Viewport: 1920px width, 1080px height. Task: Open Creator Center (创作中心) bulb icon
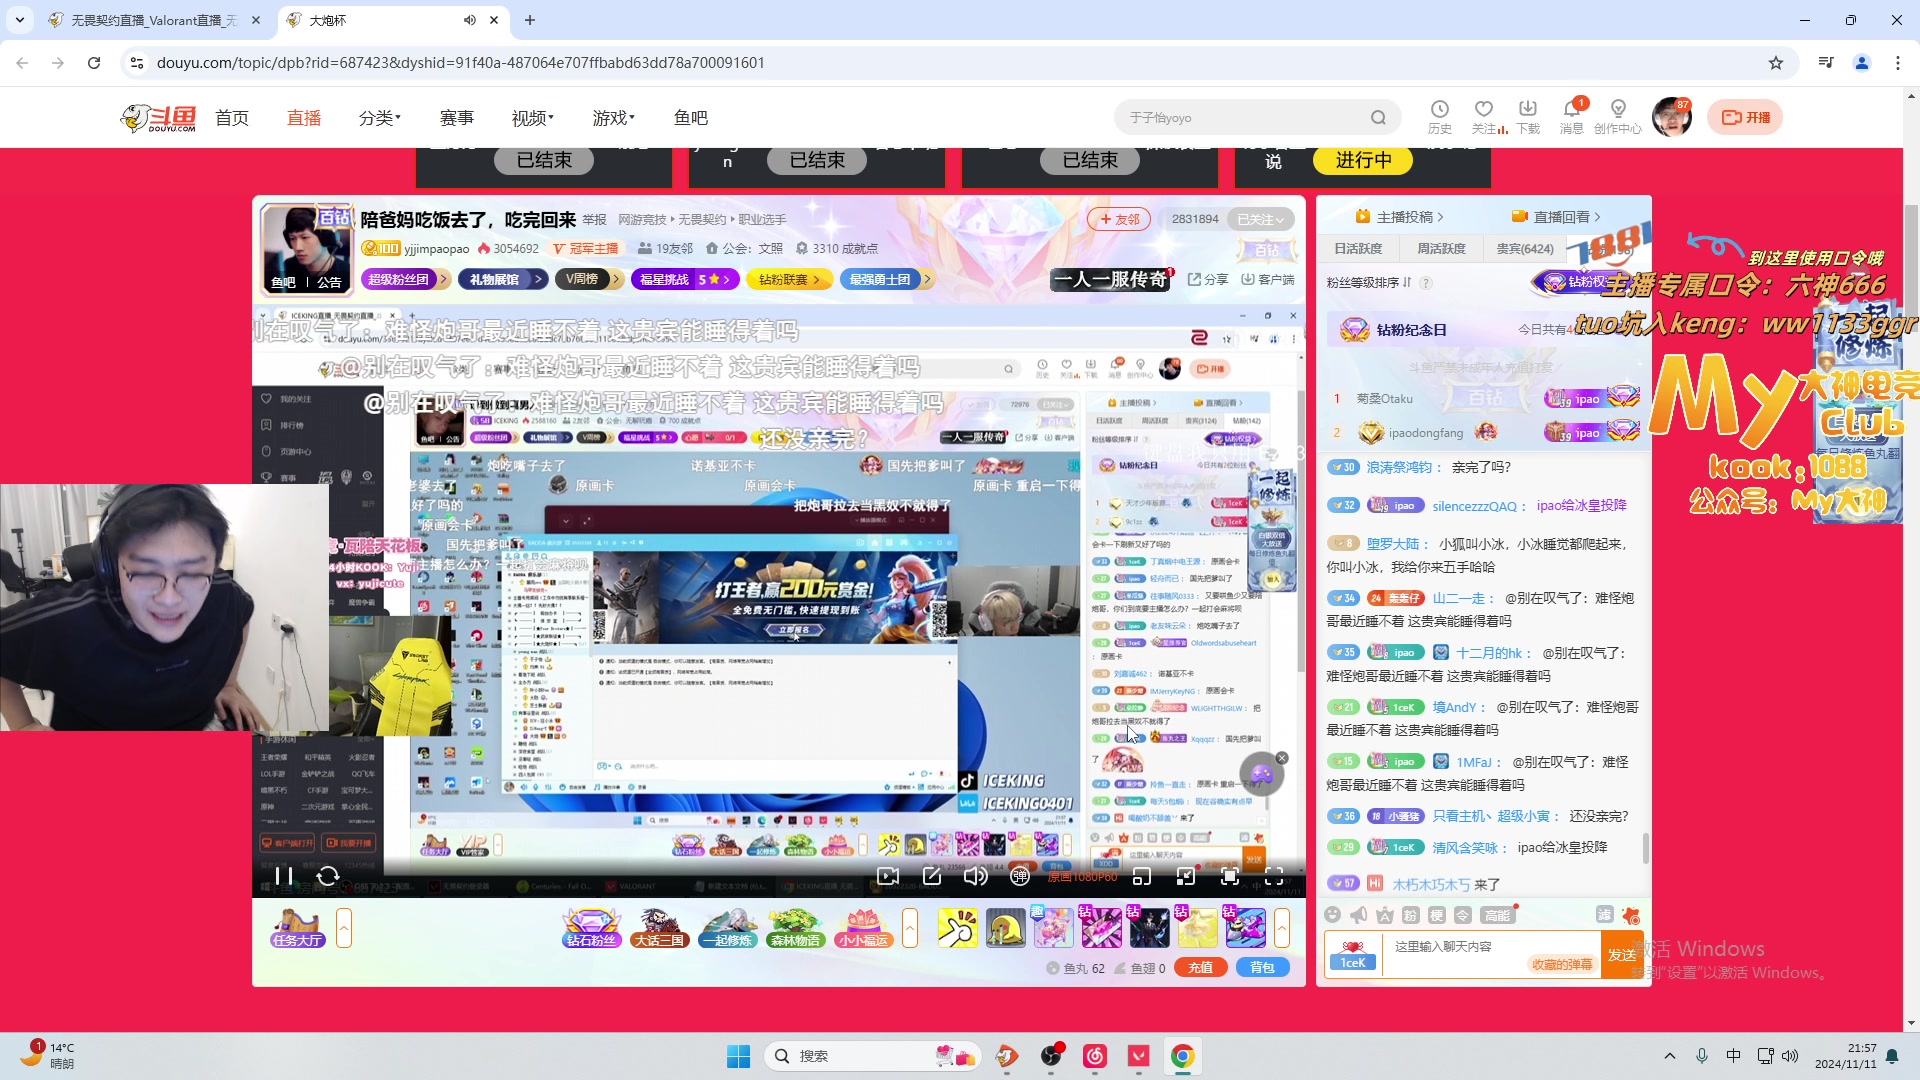coord(1618,117)
